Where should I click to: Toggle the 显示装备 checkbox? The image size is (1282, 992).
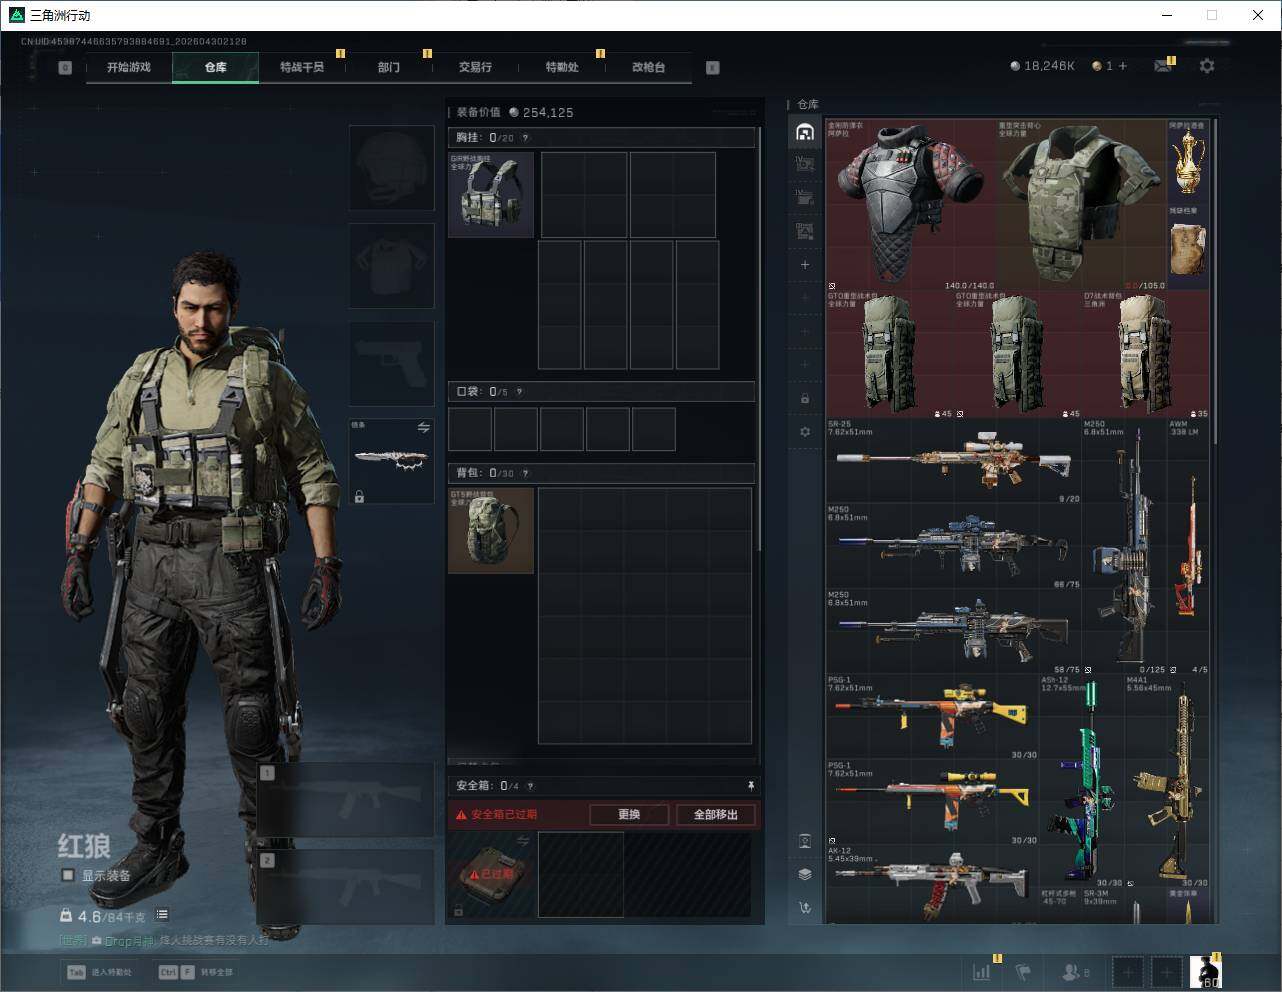tap(68, 875)
